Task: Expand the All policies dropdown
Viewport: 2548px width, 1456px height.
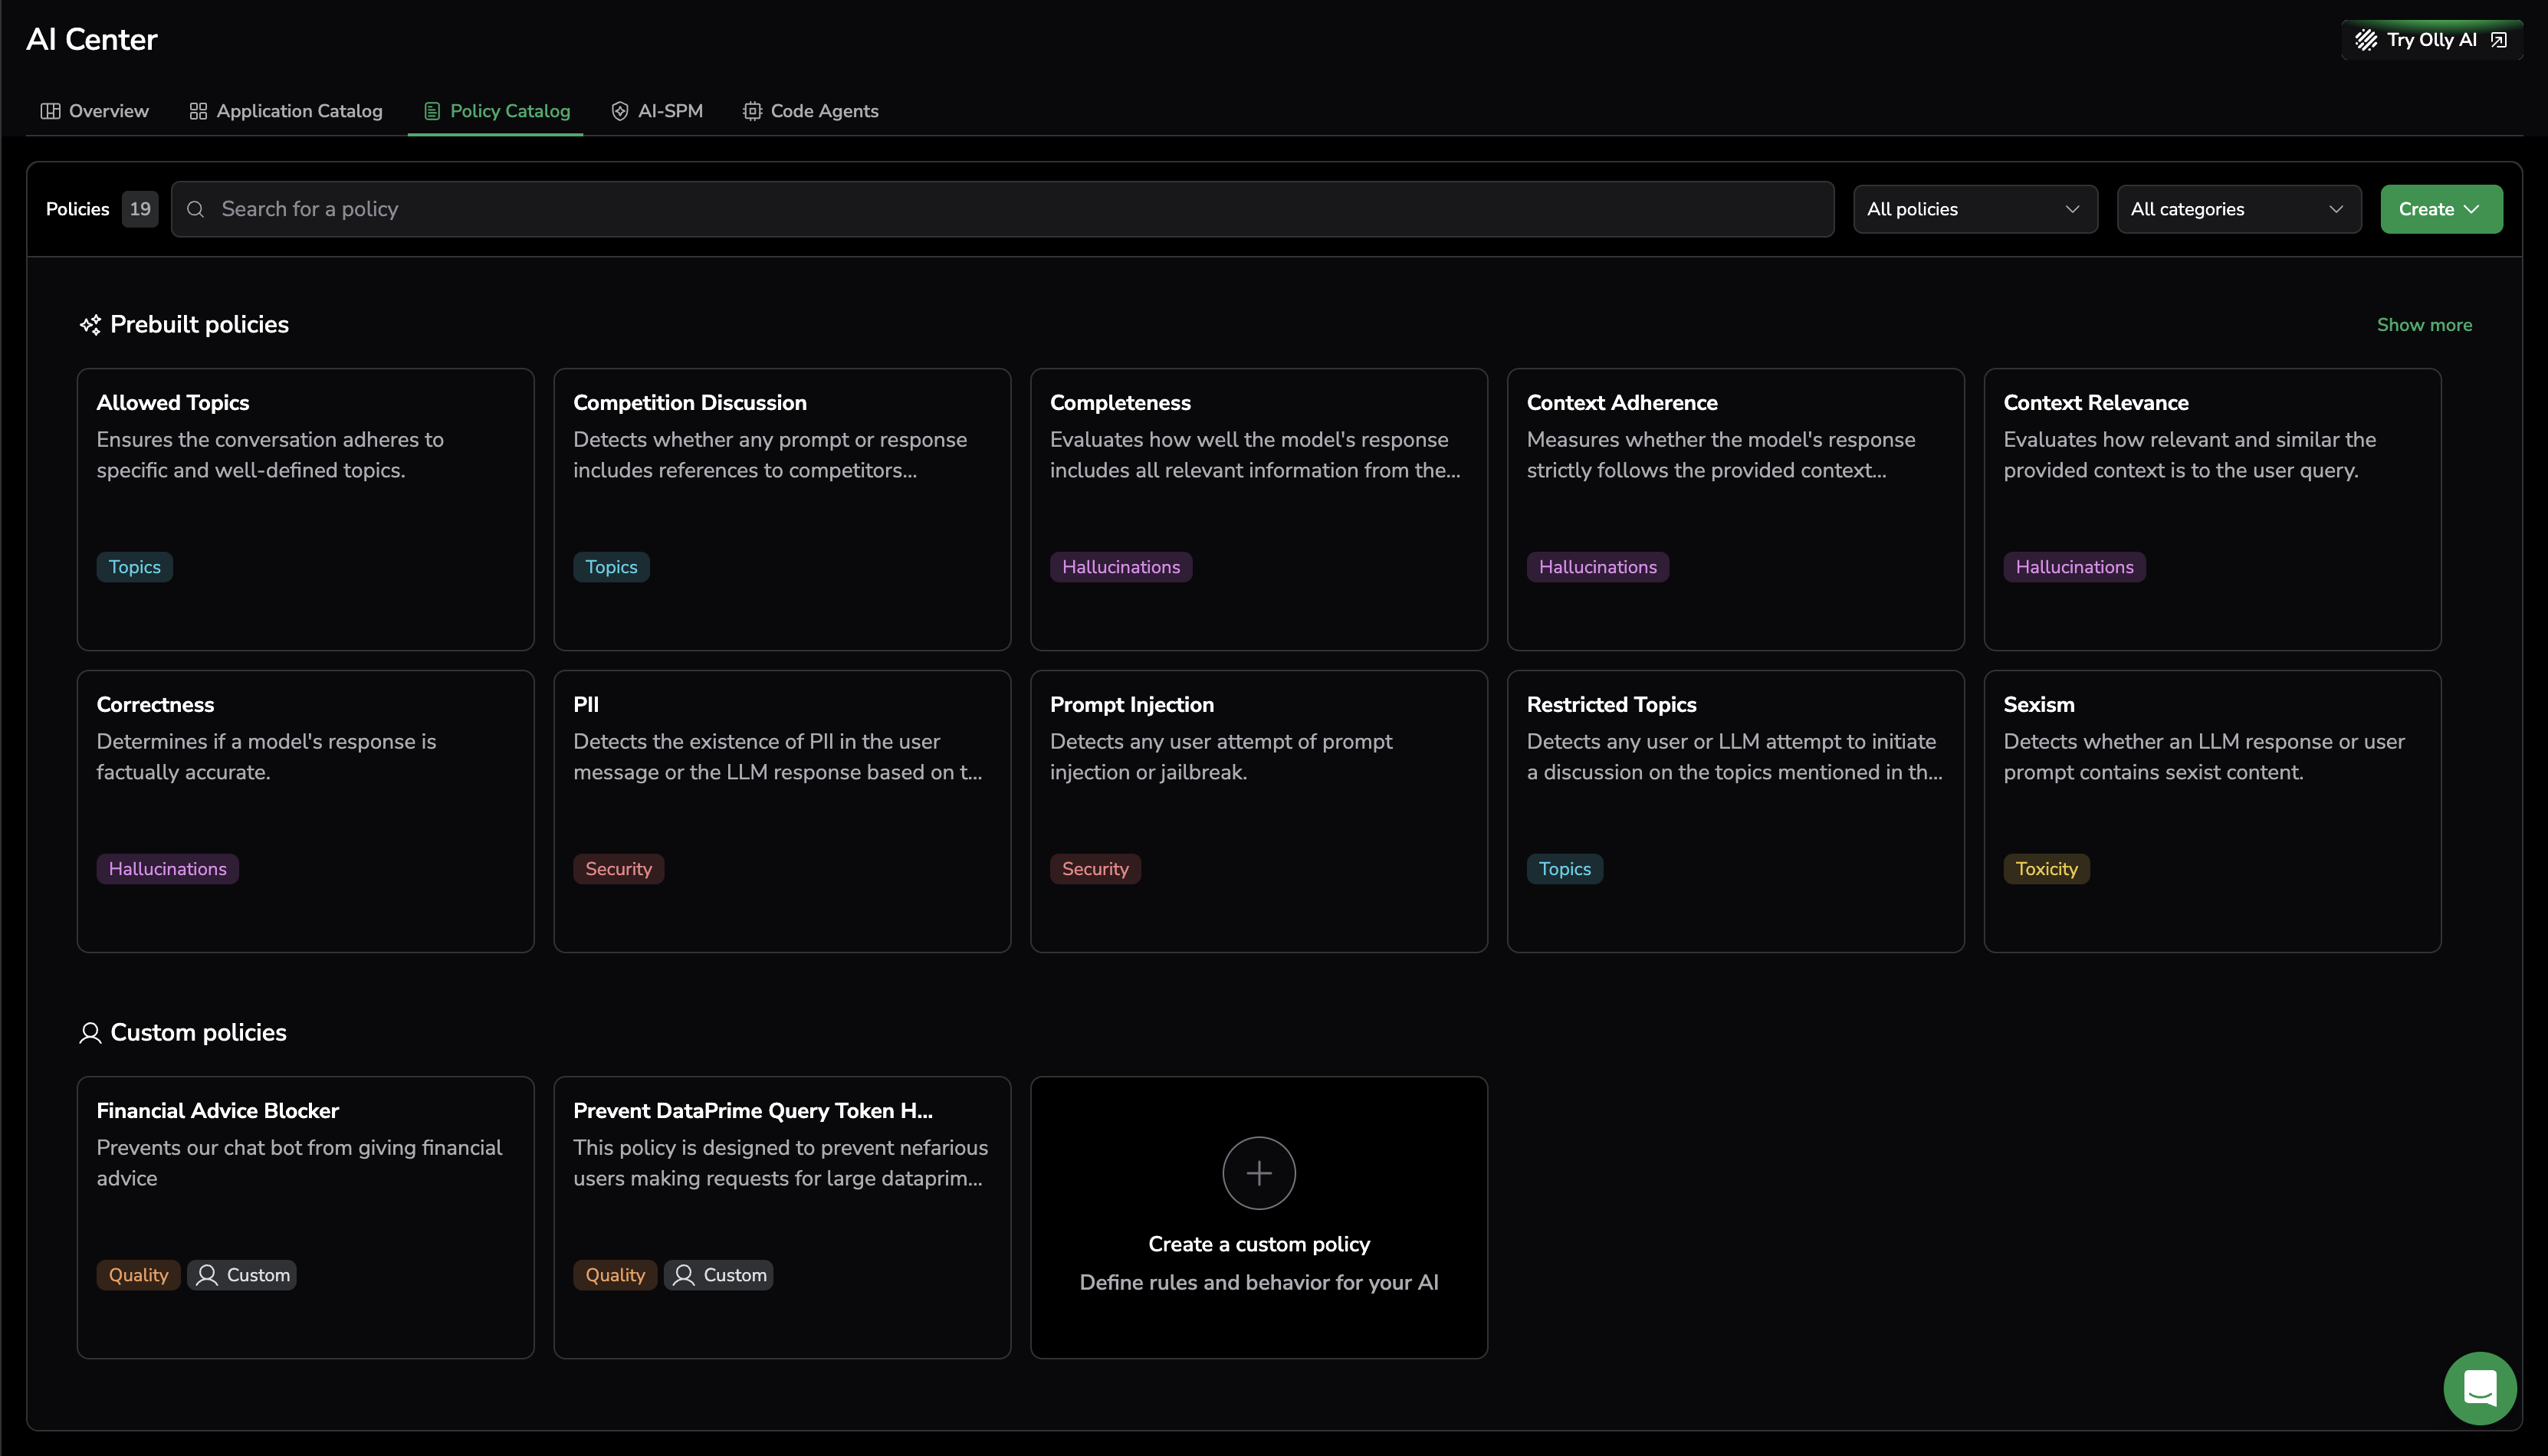Action: [1975, 209]
